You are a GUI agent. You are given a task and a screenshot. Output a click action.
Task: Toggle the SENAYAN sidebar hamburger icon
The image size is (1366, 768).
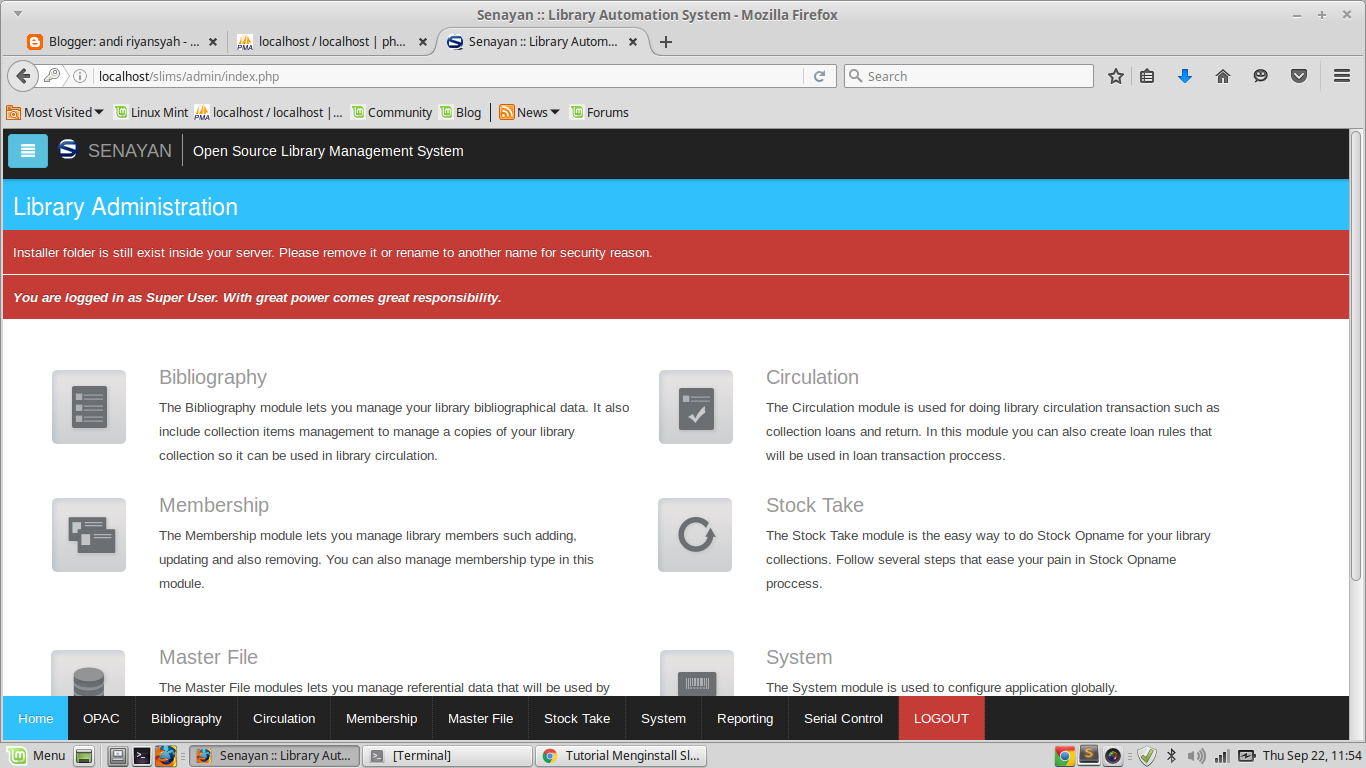coord(27,151)
